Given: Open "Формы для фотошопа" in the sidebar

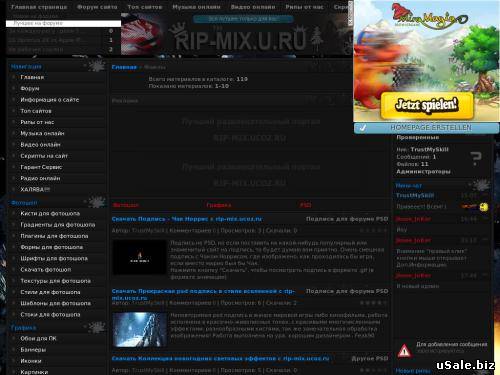Looking at the screenshot, I should [x=52, y=247].
